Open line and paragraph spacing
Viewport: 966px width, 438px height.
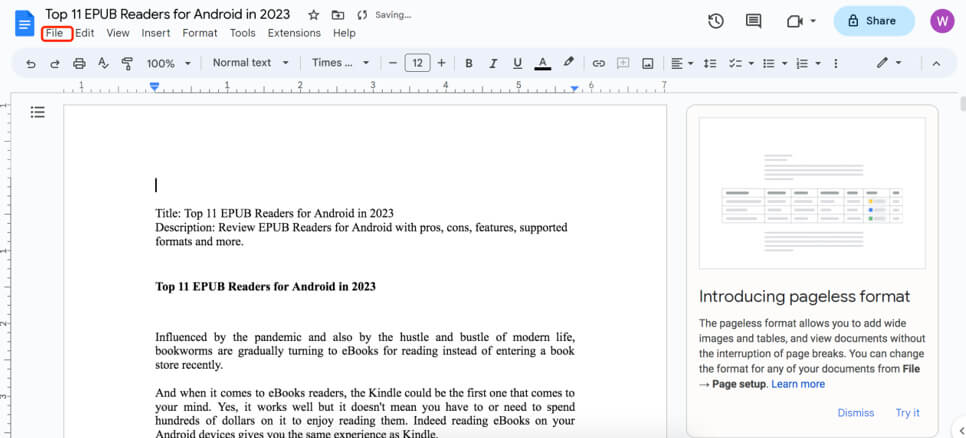pos(710,63)
